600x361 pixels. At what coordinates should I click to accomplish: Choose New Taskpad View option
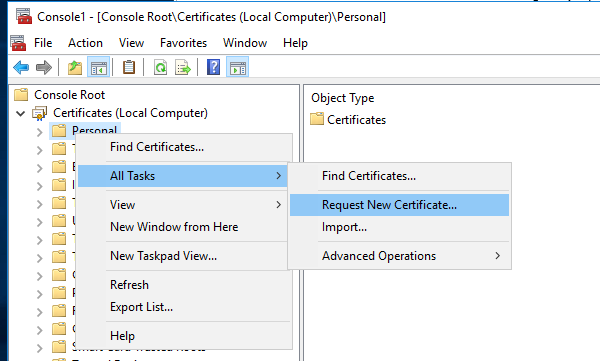[x=184, y=256]
